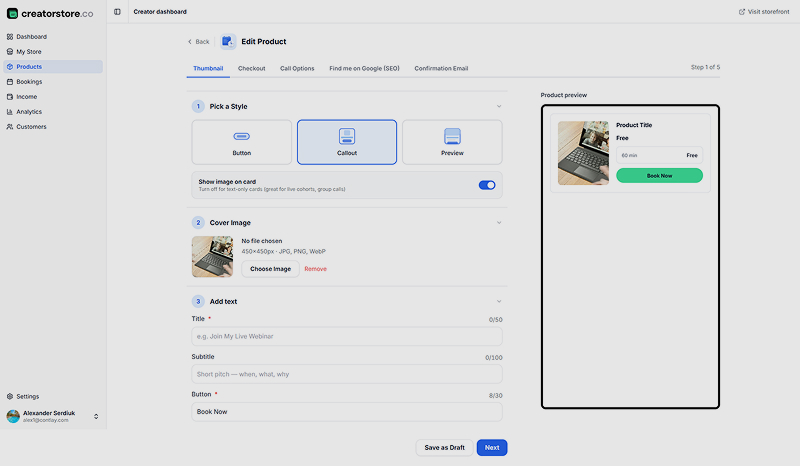Toggle the sidebar collapse icon
This screenshot has width=800, height=466.
pyautogui.click(x=117, y=12)
